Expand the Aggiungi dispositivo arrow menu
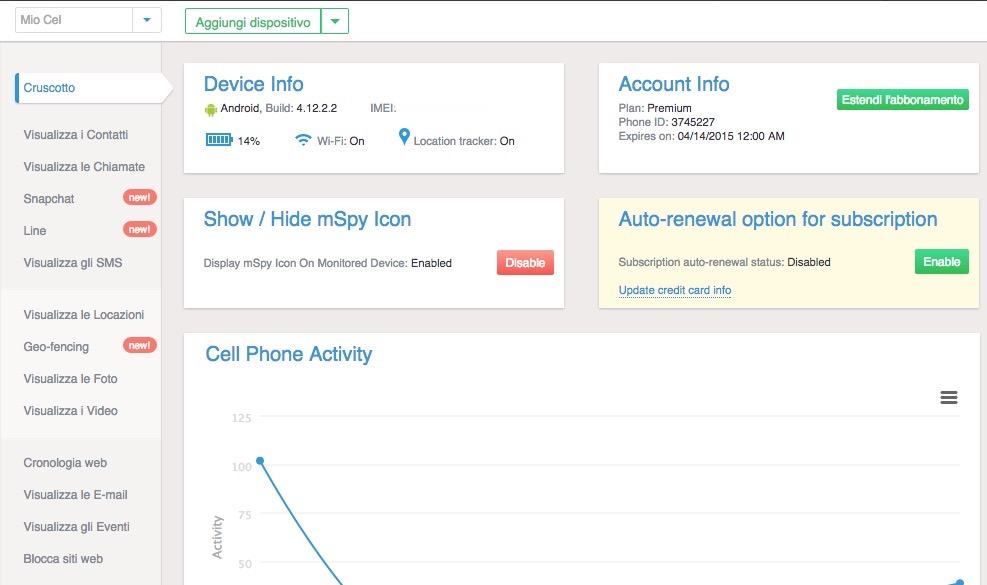 (335, 21)
